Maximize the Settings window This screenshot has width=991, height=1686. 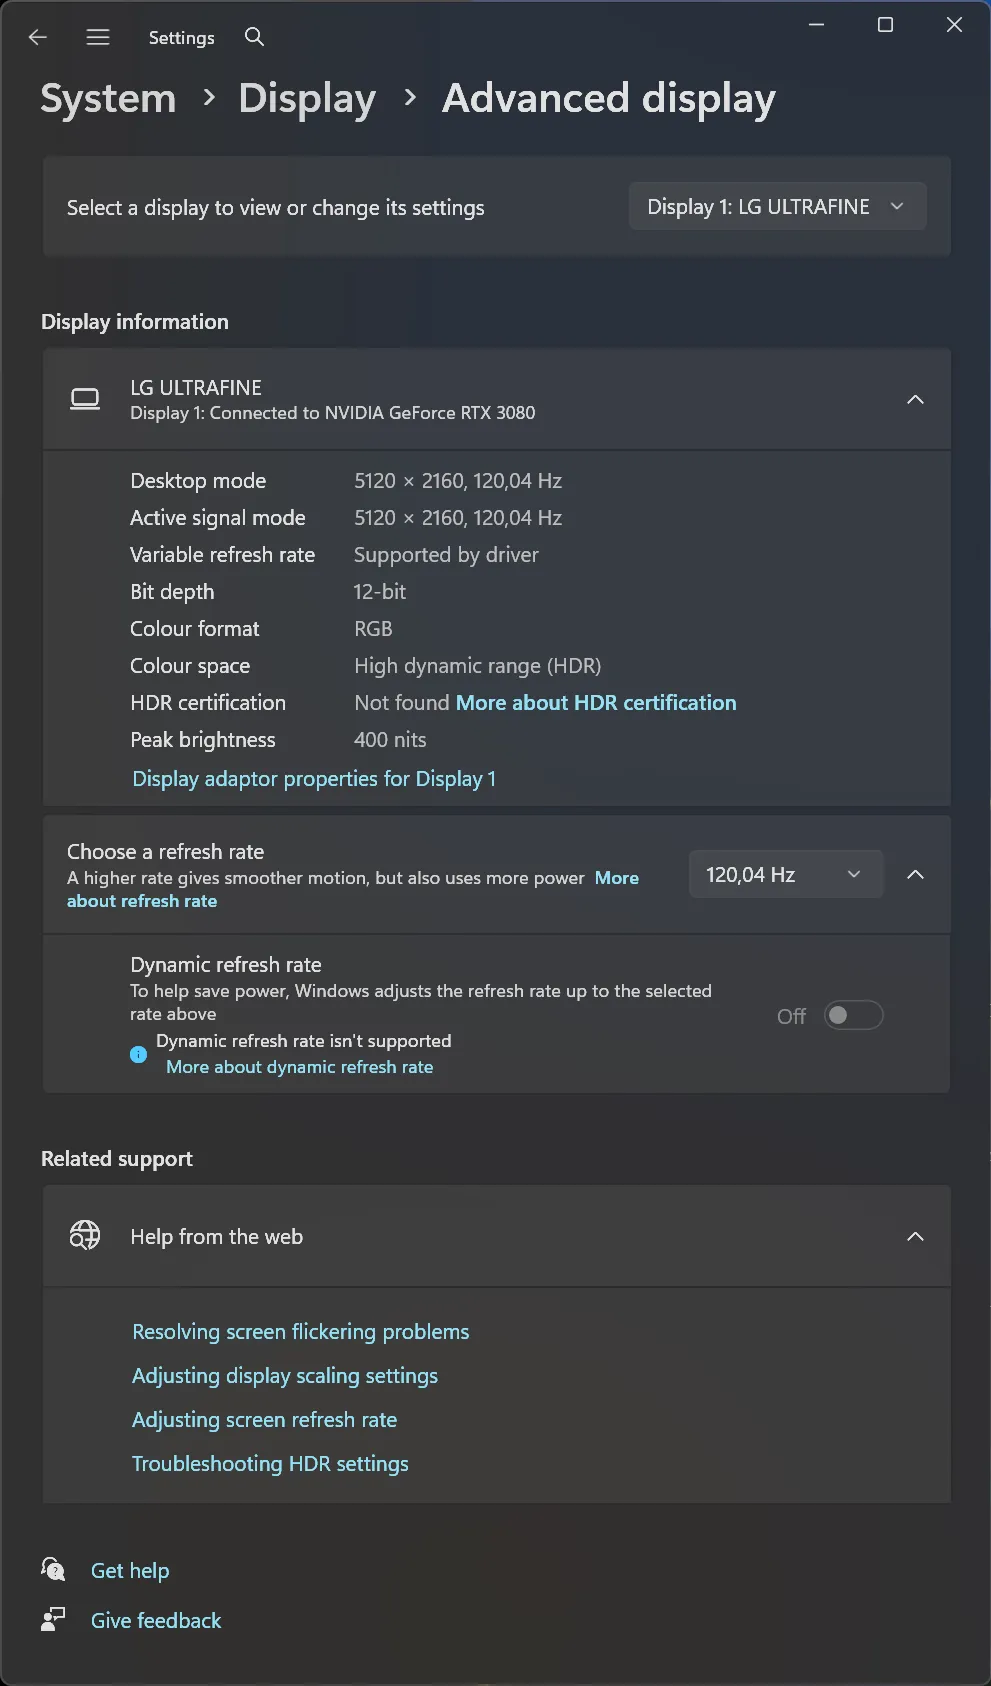[x=885, y=25]
